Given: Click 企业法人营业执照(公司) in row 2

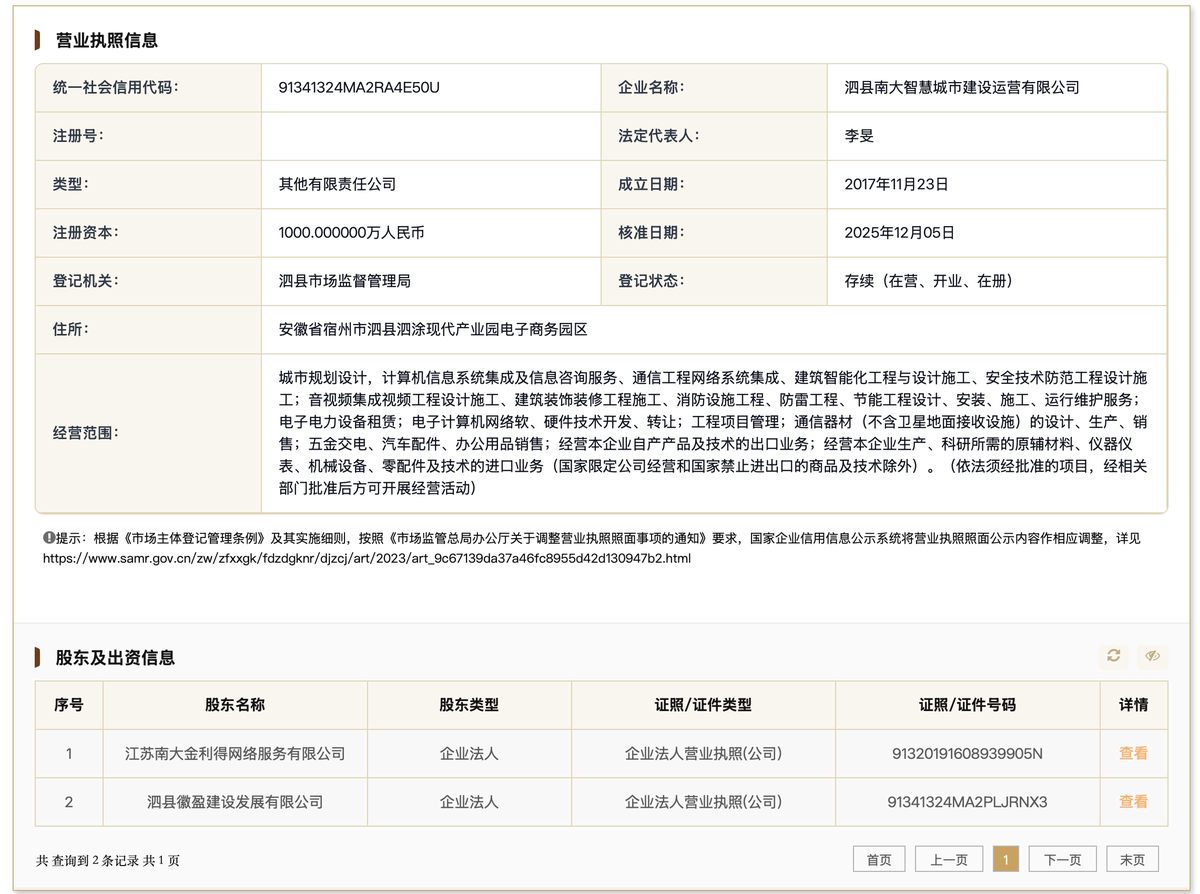Looking at the screenshot, I should [703, 801].
